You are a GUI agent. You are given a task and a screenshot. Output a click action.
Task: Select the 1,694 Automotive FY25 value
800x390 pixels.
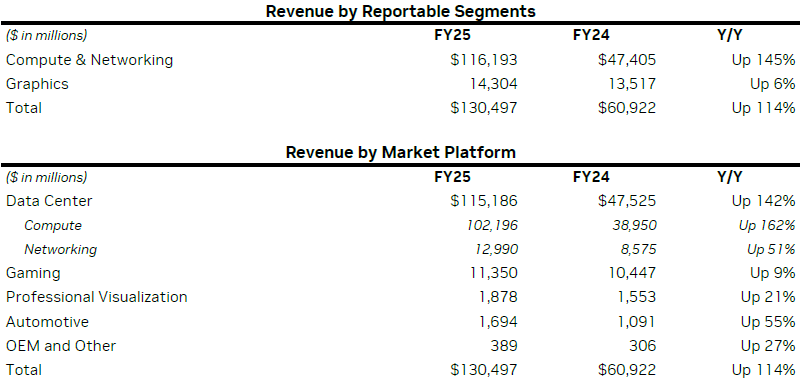(498, 322)
